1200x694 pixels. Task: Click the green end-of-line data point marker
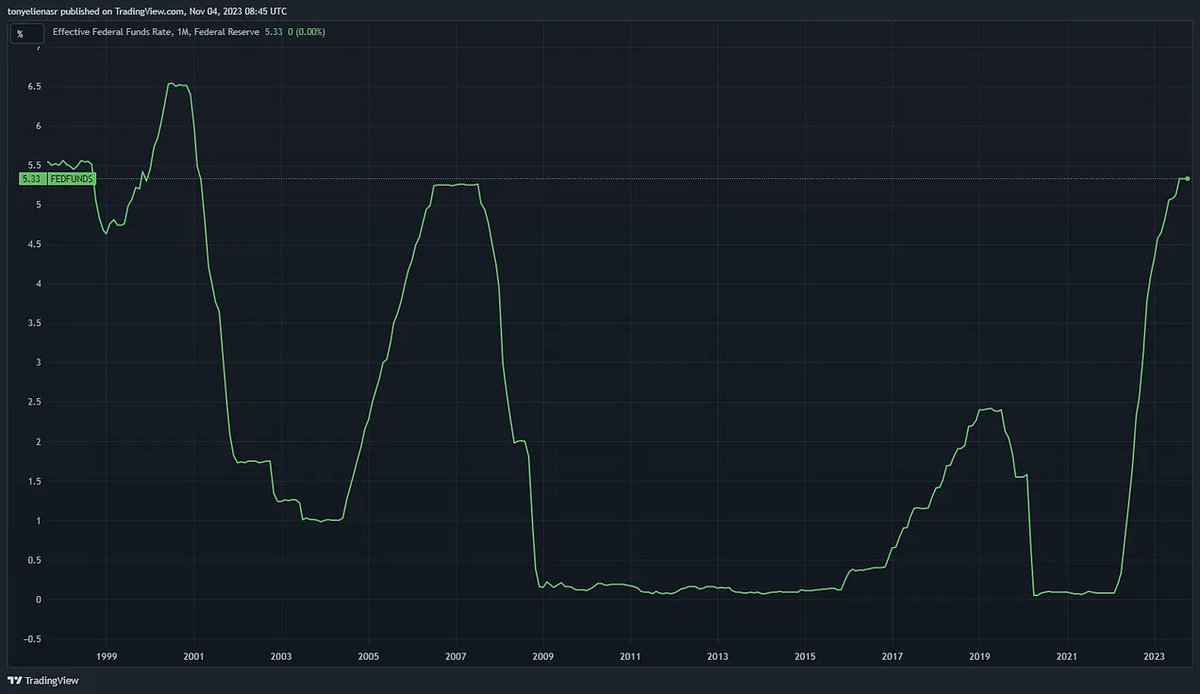[1187, 178]
